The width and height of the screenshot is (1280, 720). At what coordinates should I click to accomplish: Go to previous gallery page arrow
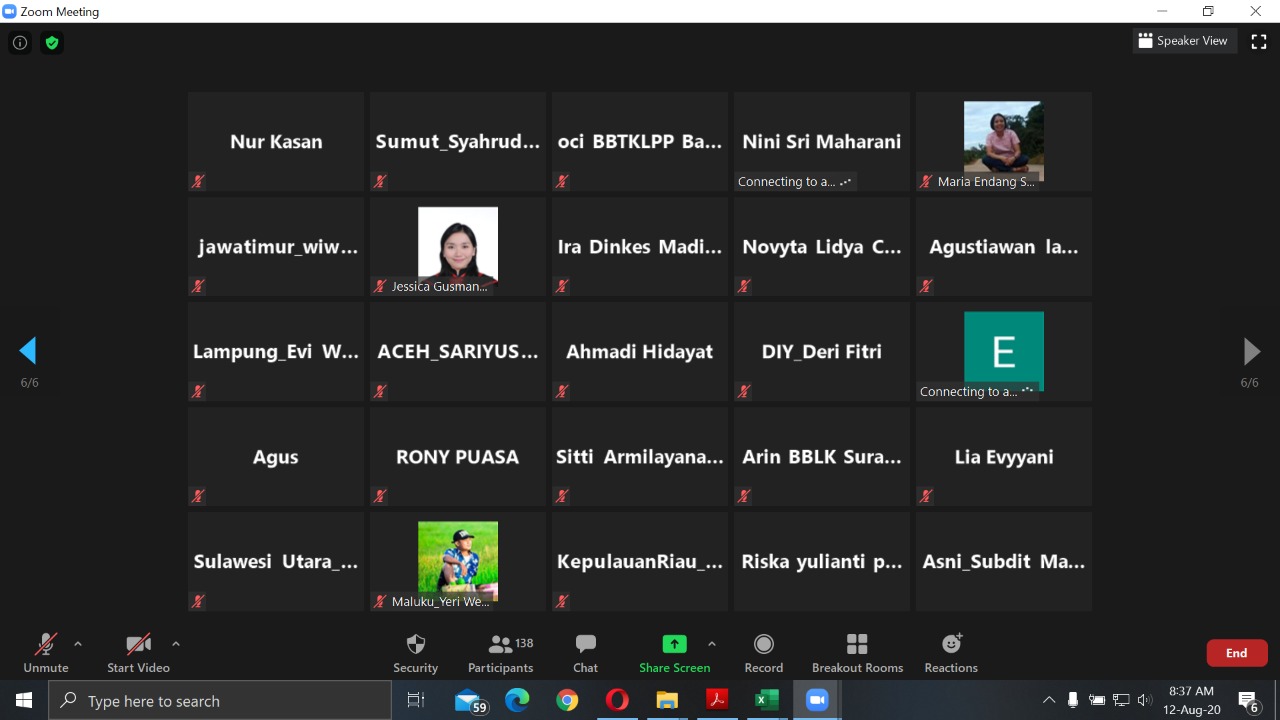pos(28,351)
